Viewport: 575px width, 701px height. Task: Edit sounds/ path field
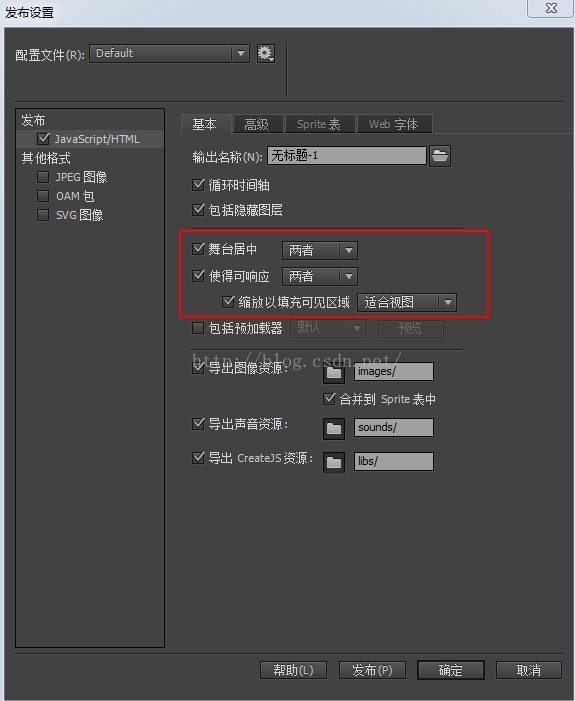(x=393, y=427)
